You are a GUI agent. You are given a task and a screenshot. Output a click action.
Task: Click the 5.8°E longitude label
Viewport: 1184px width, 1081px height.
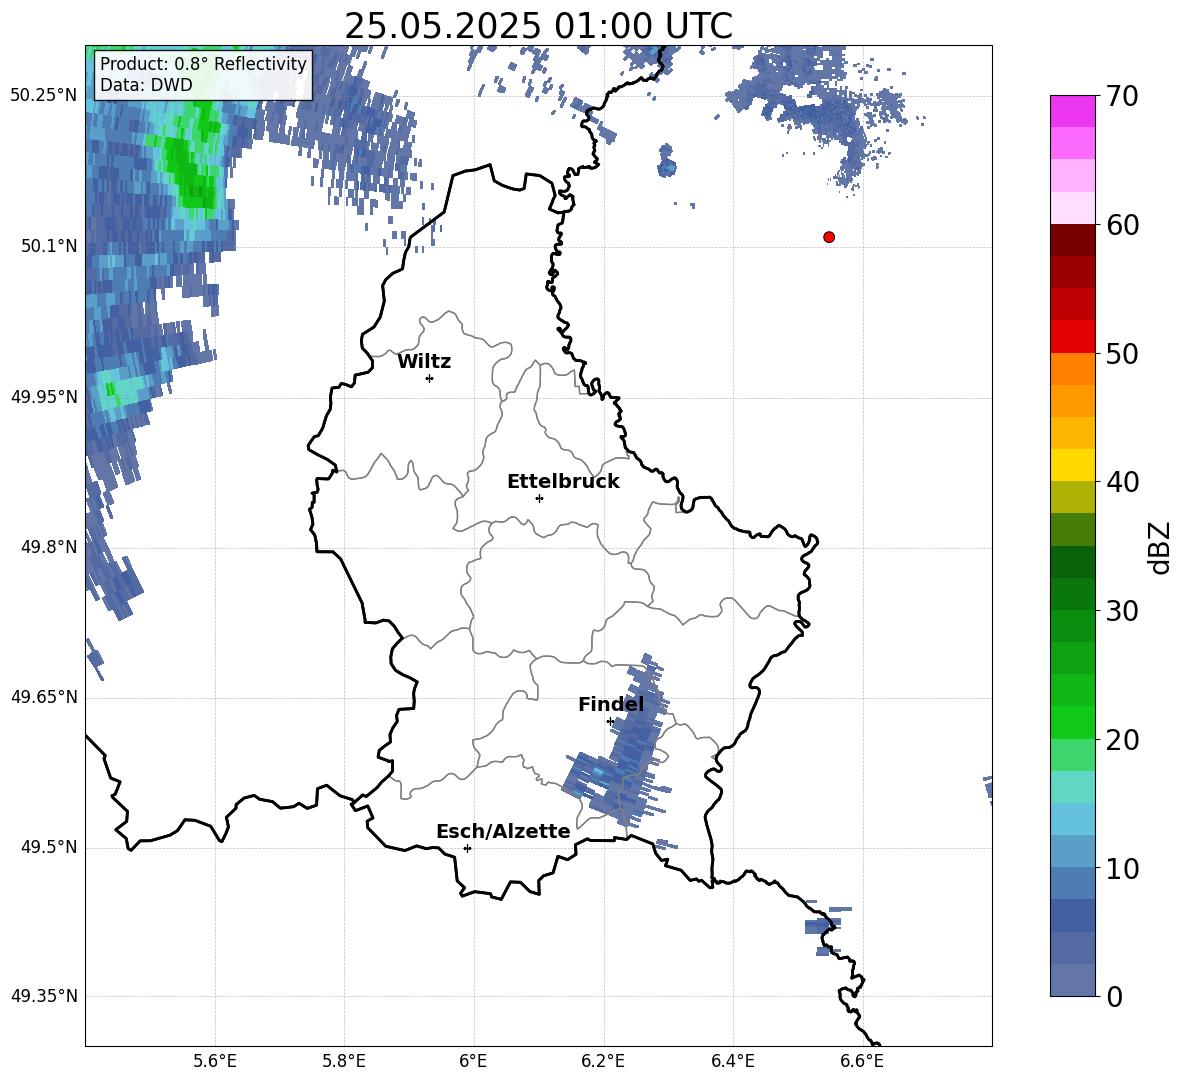pyautogui.click(x=344, y=1061)
